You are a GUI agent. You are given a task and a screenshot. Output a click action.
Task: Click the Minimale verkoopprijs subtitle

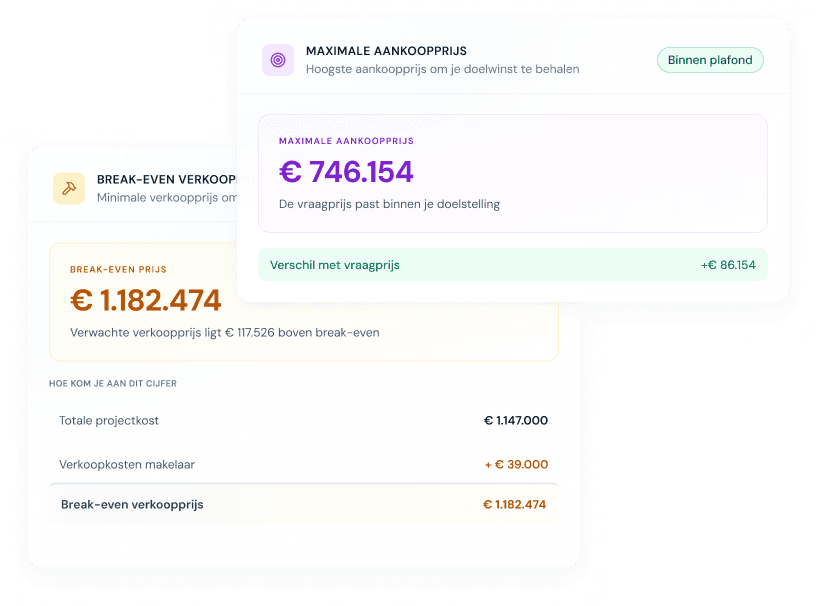click(x=167, y=198)
